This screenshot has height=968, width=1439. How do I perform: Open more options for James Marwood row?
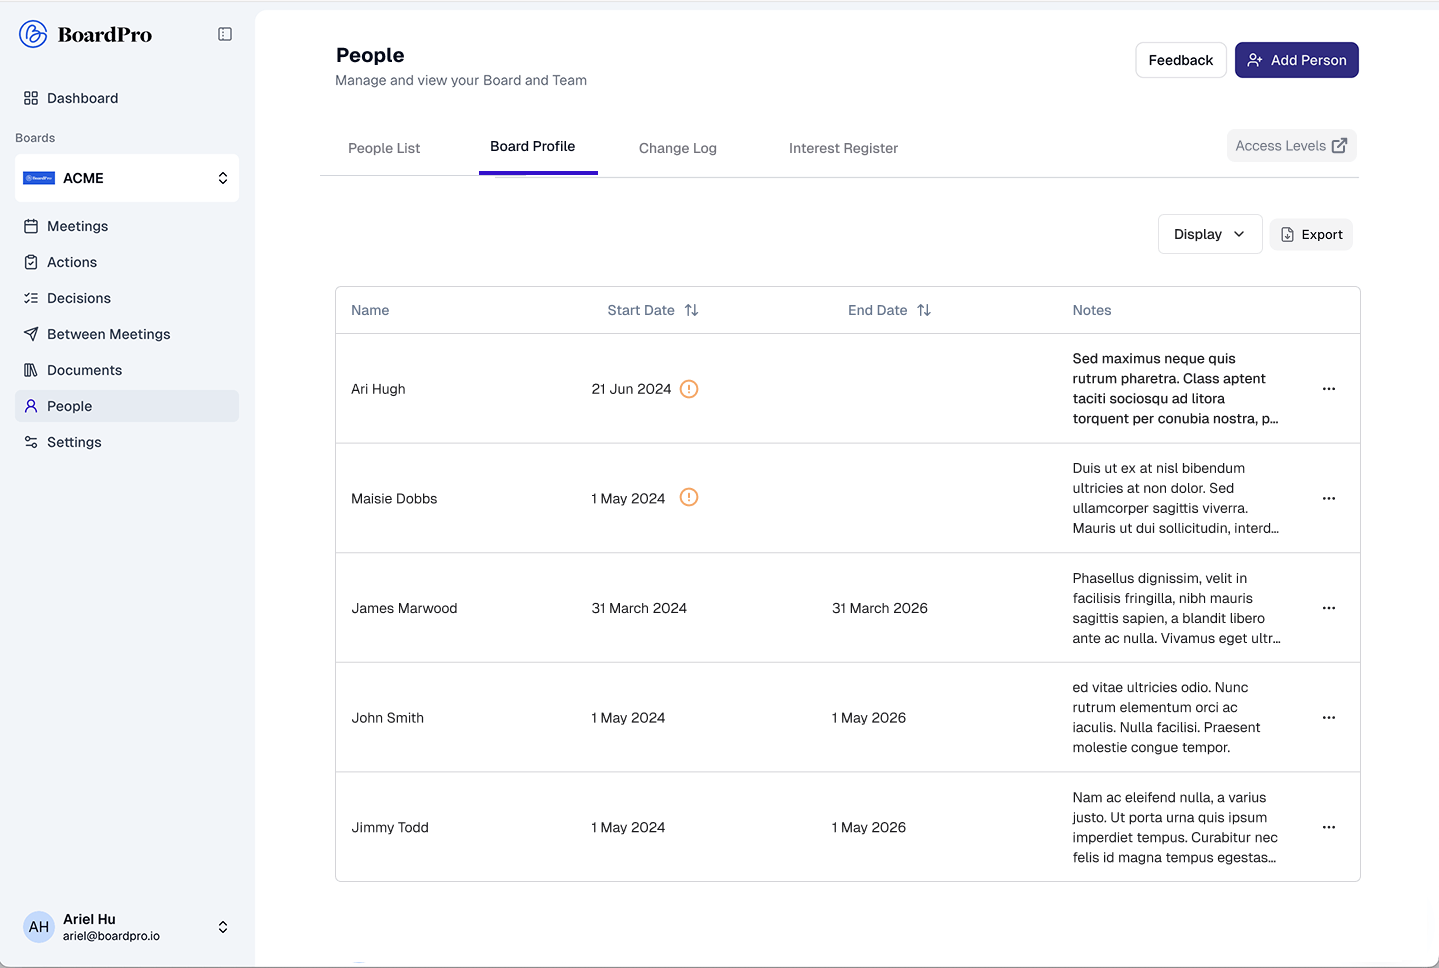[1329, 608]
